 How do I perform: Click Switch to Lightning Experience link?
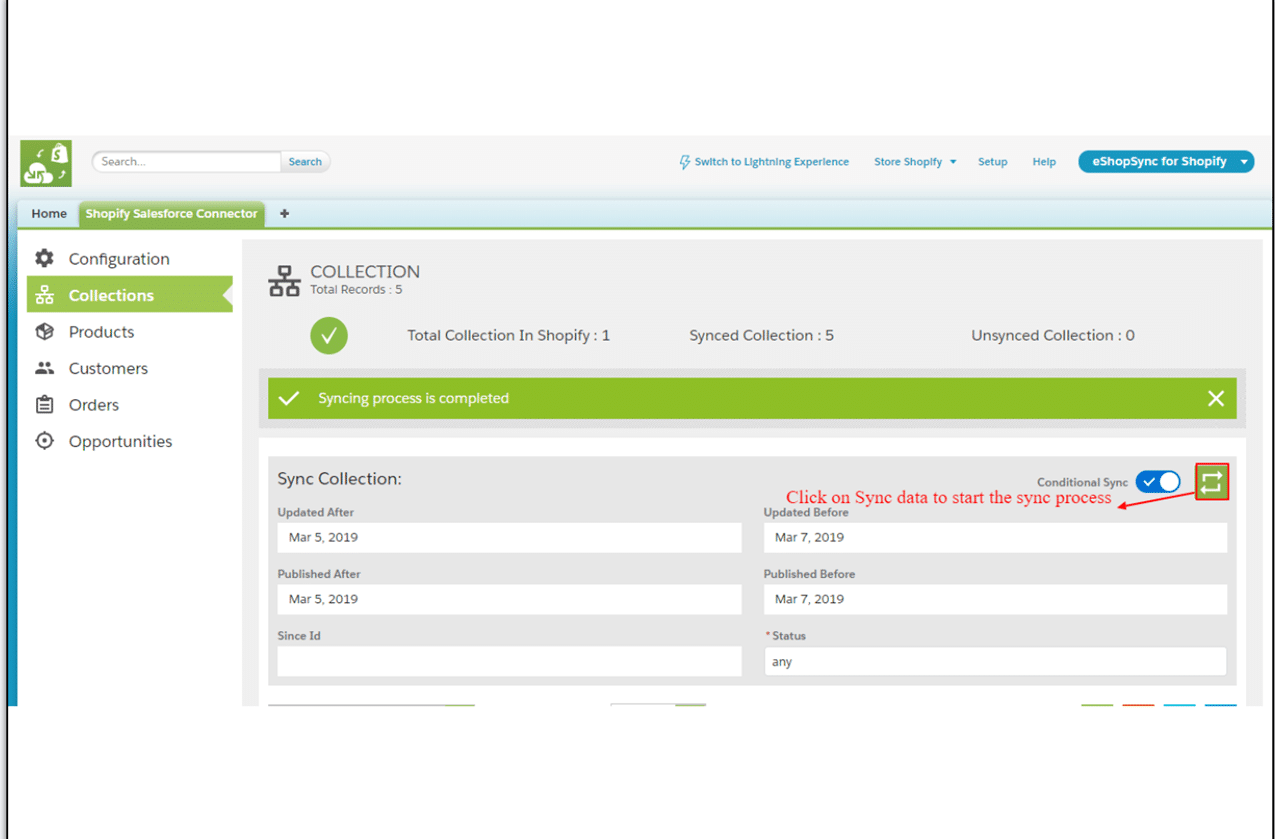771,162
